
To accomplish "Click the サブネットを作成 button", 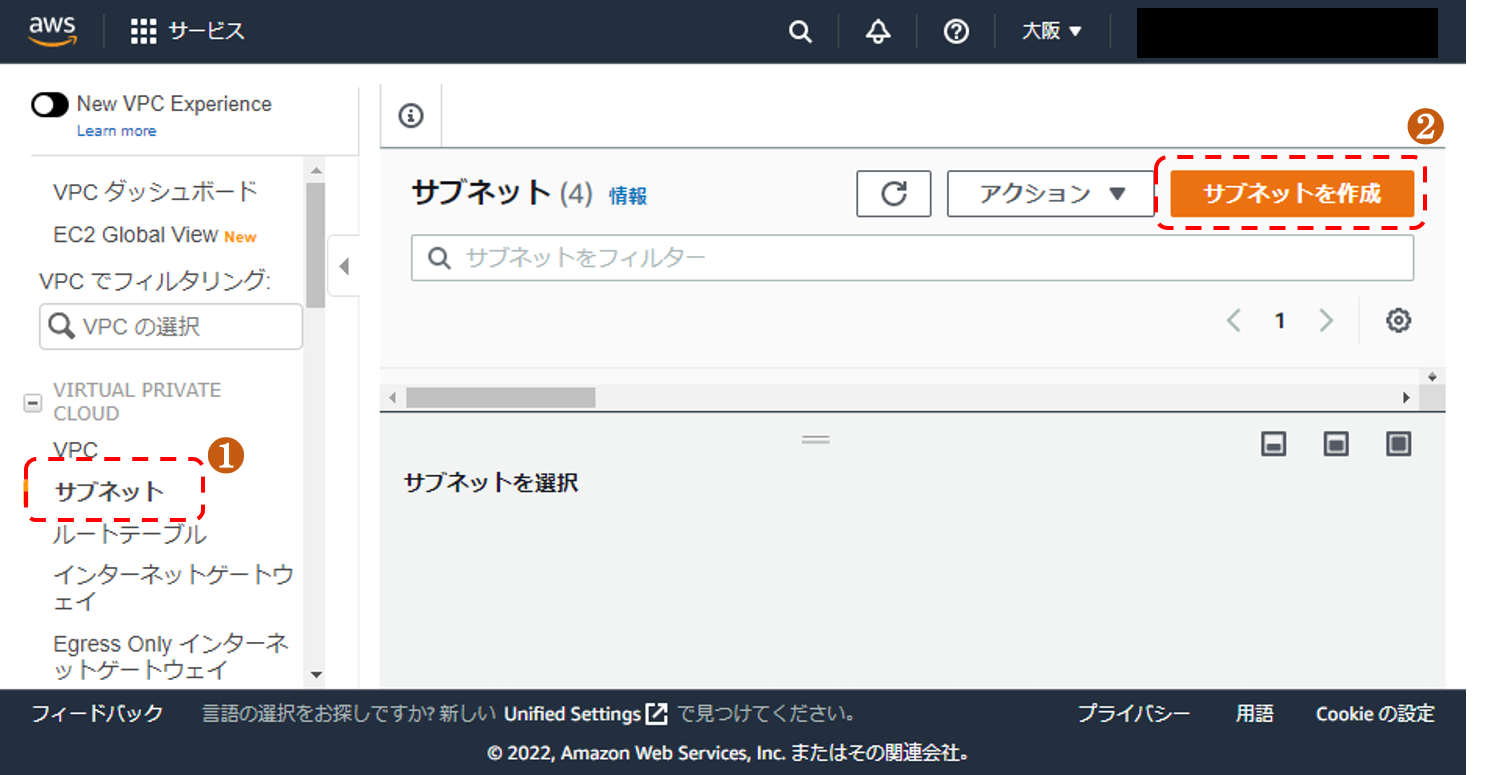I will (x=1292, y=193).
